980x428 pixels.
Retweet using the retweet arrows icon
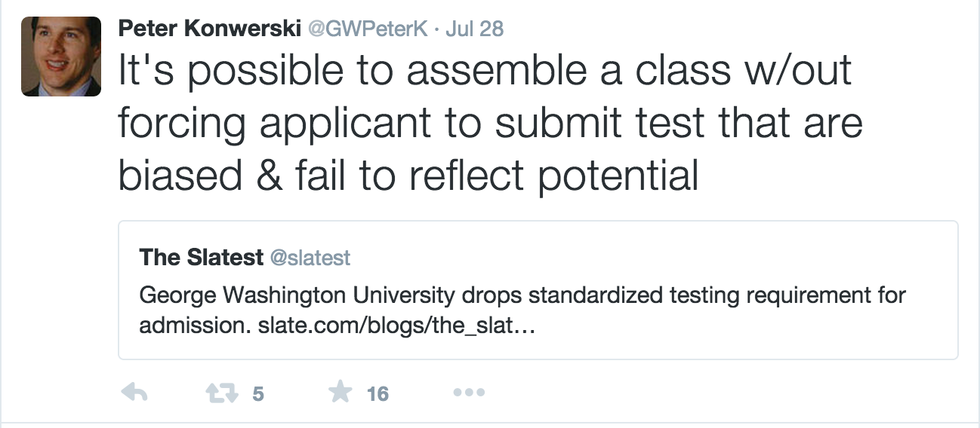[x=219, y=393]
